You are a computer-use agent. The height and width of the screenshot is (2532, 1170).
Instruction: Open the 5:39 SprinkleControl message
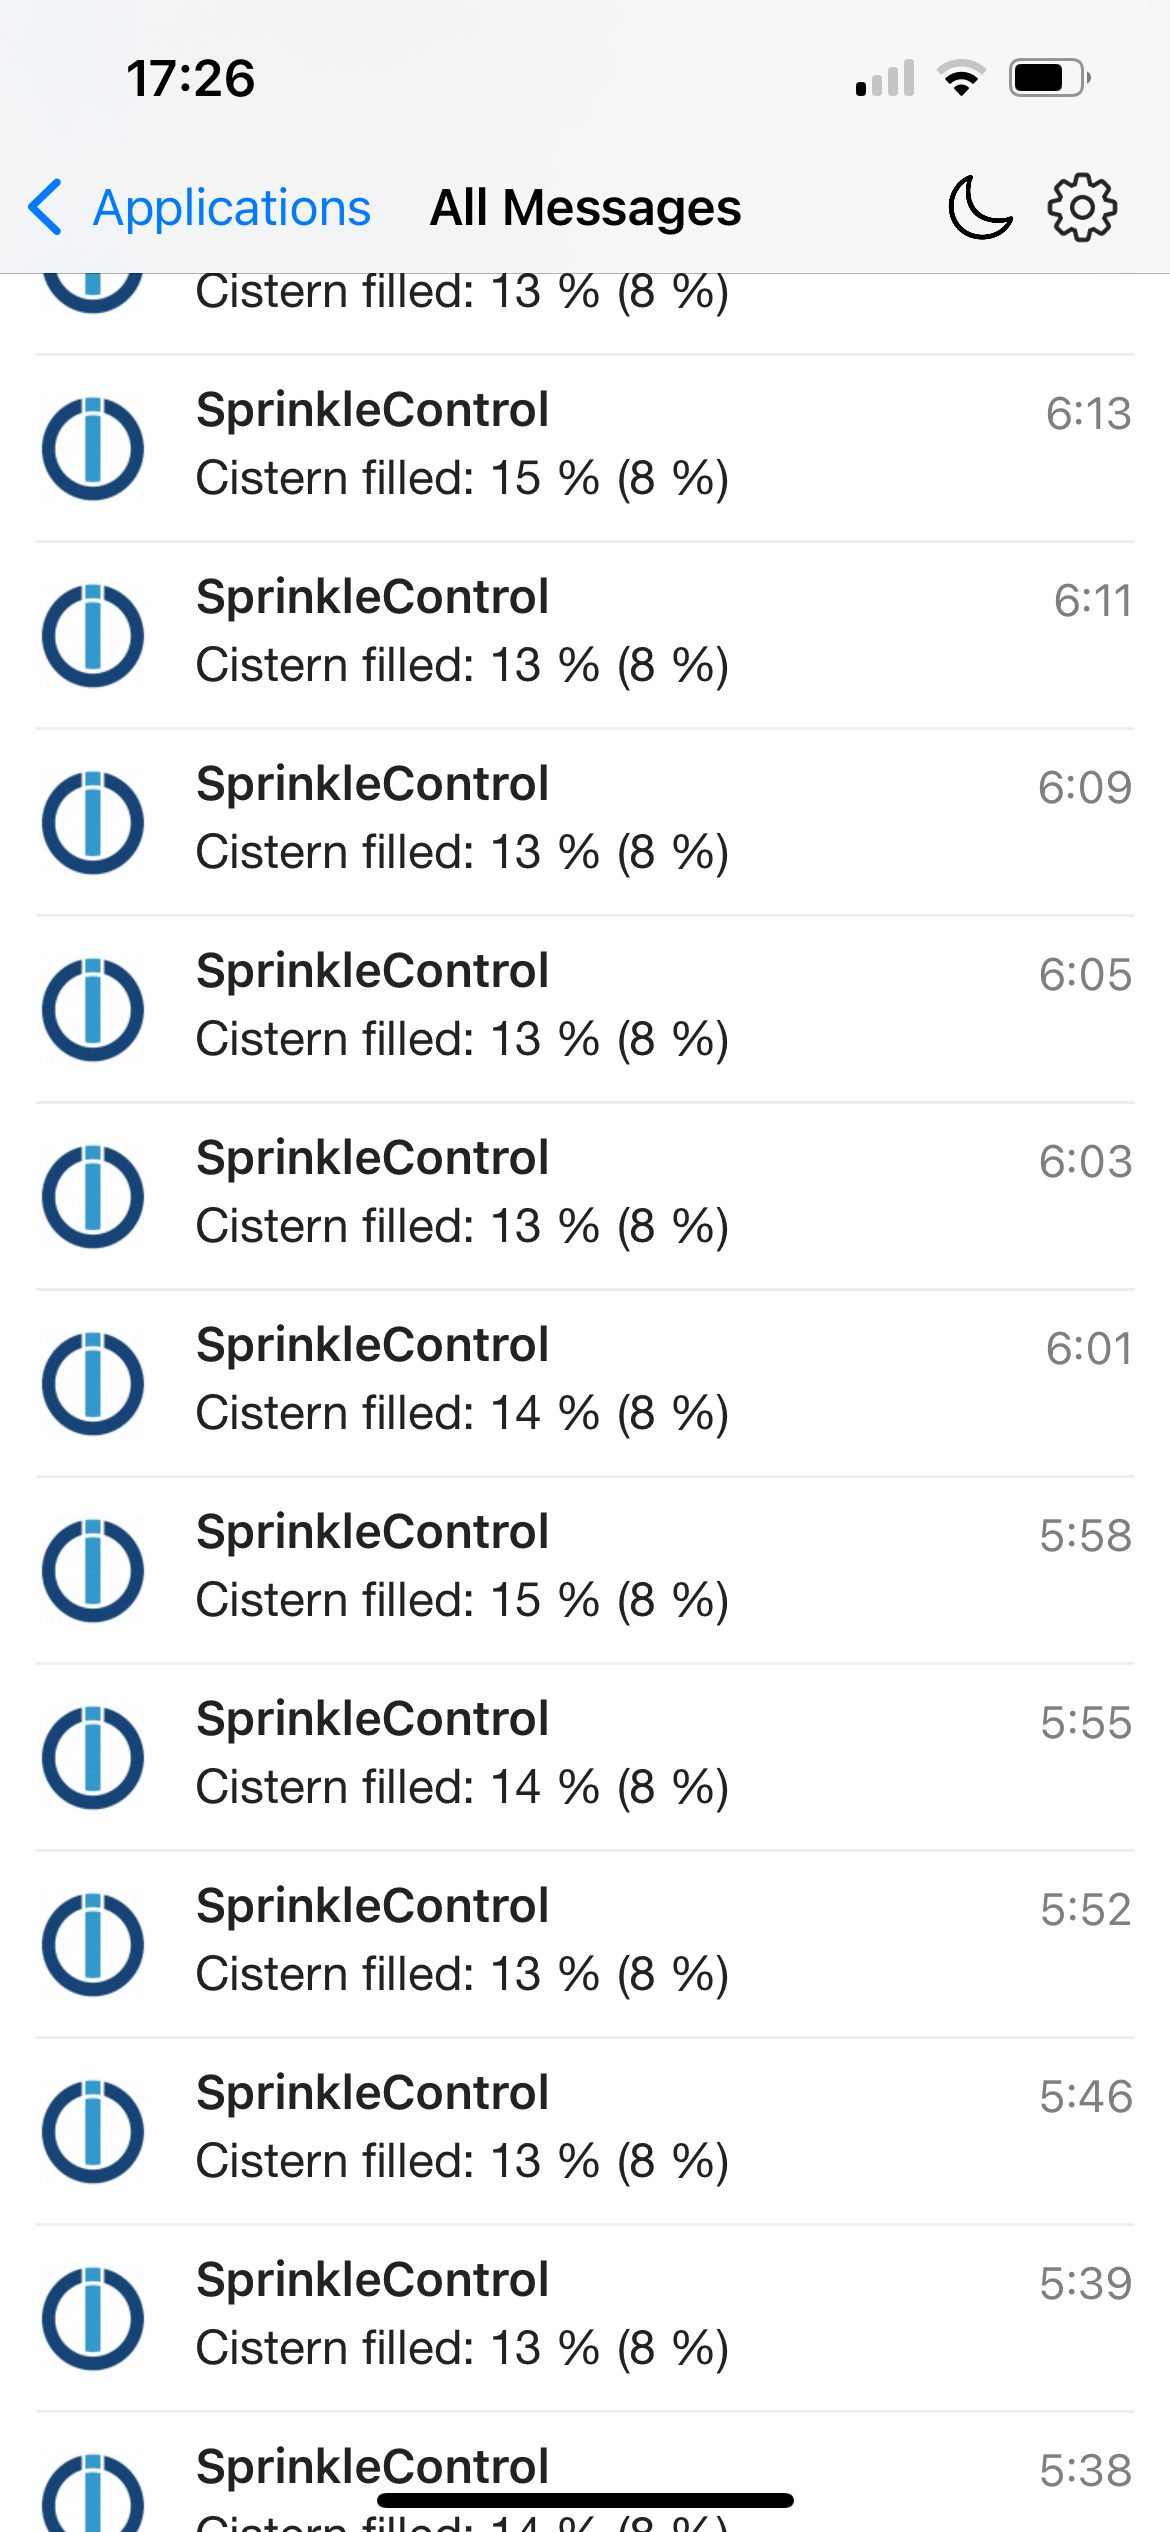[585, 2318]
